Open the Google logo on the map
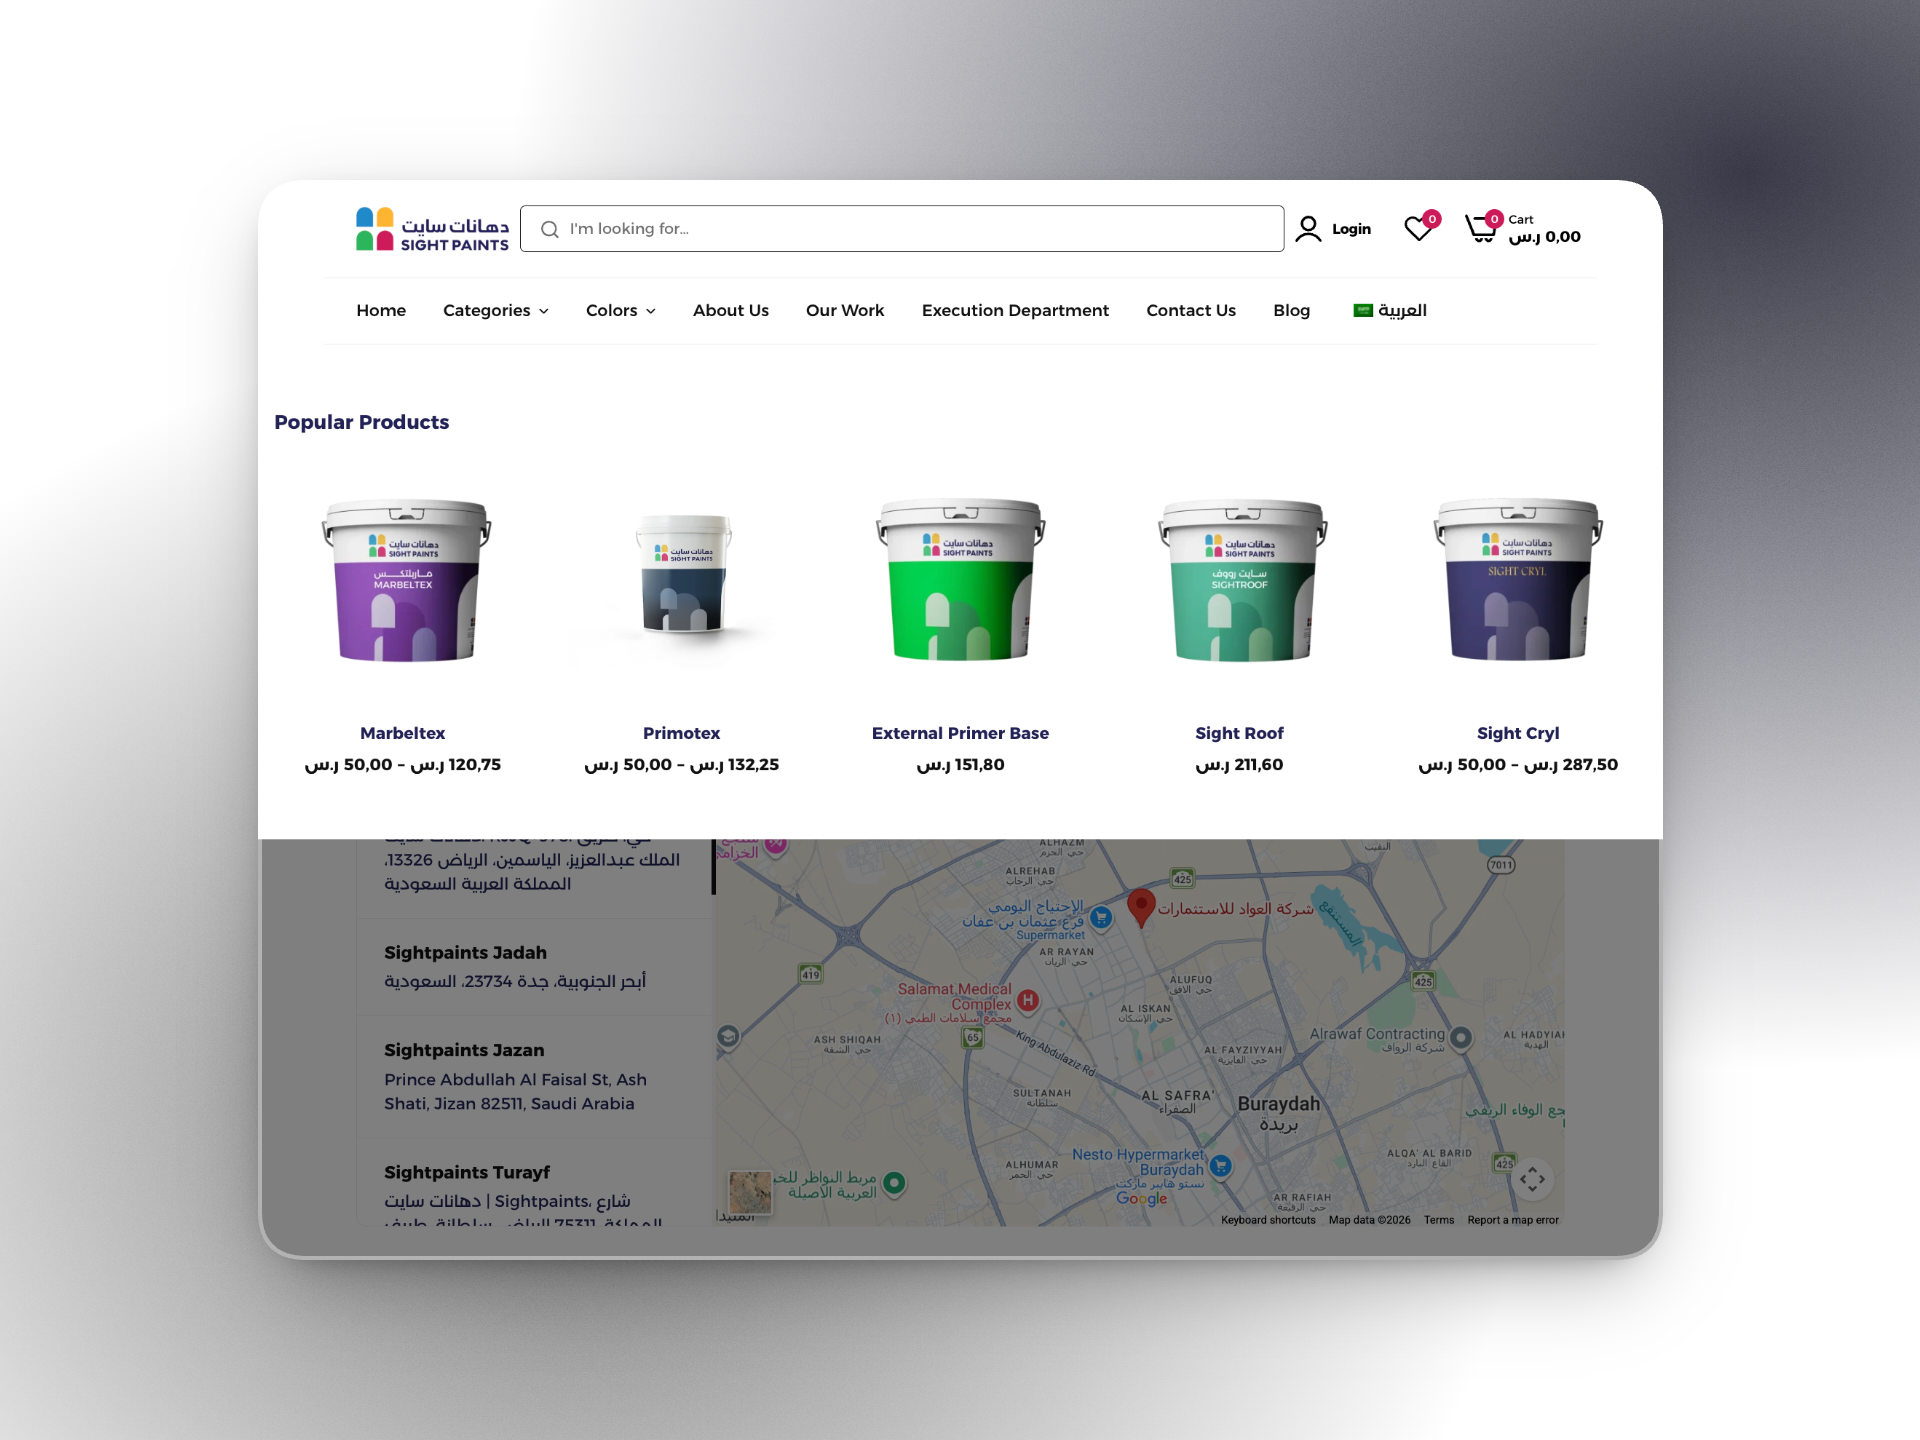This screenshot has height=1440, width=1920. click(1142, 1198)
